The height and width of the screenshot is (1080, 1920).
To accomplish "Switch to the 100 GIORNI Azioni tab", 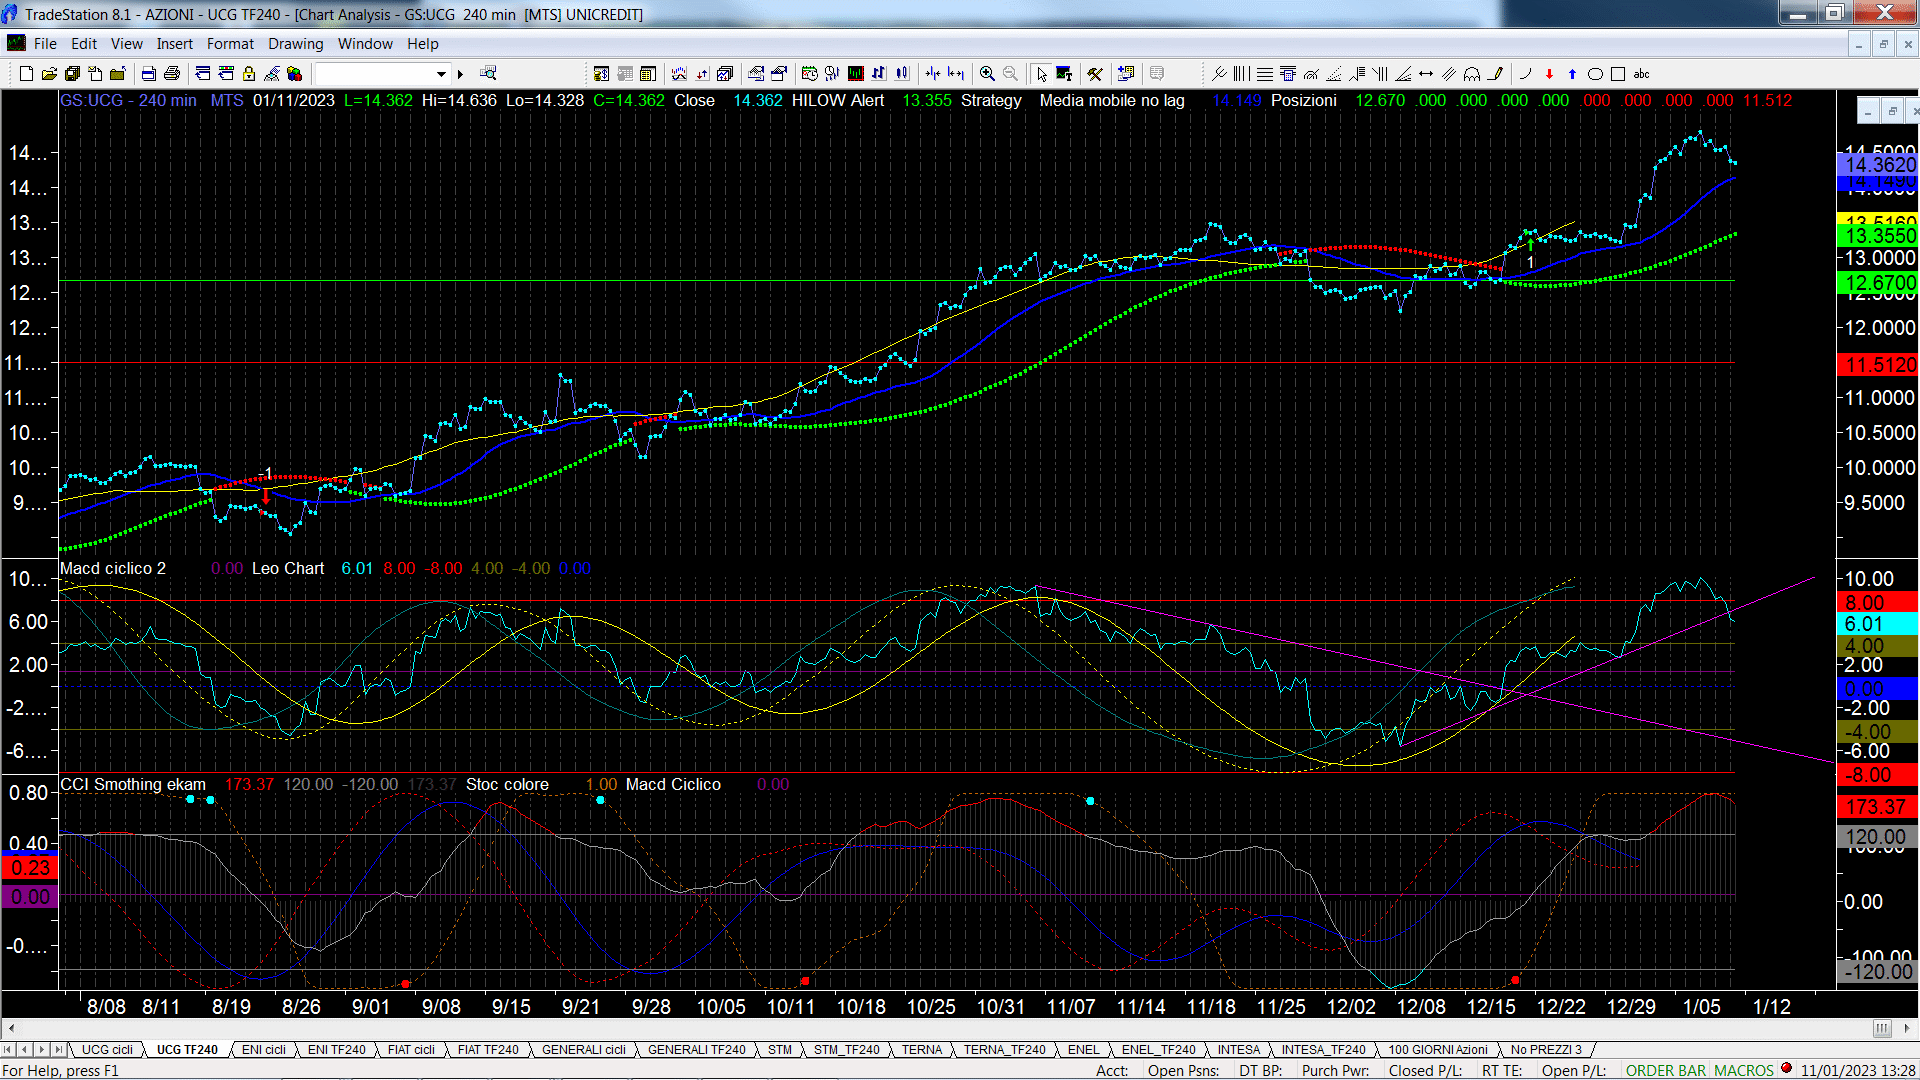I will coord(1437,1050).
